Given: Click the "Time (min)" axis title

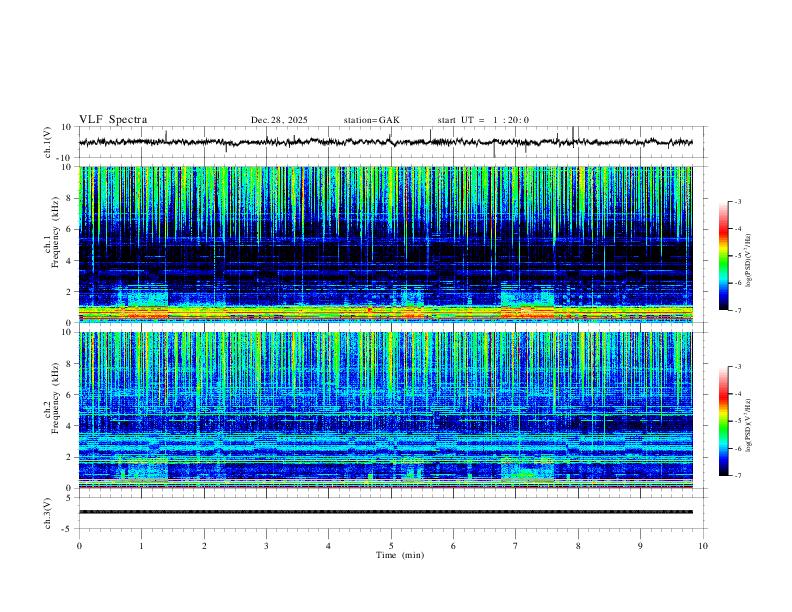Looking at the screenshot, I should pyautogui.click(x=400, y=555).
